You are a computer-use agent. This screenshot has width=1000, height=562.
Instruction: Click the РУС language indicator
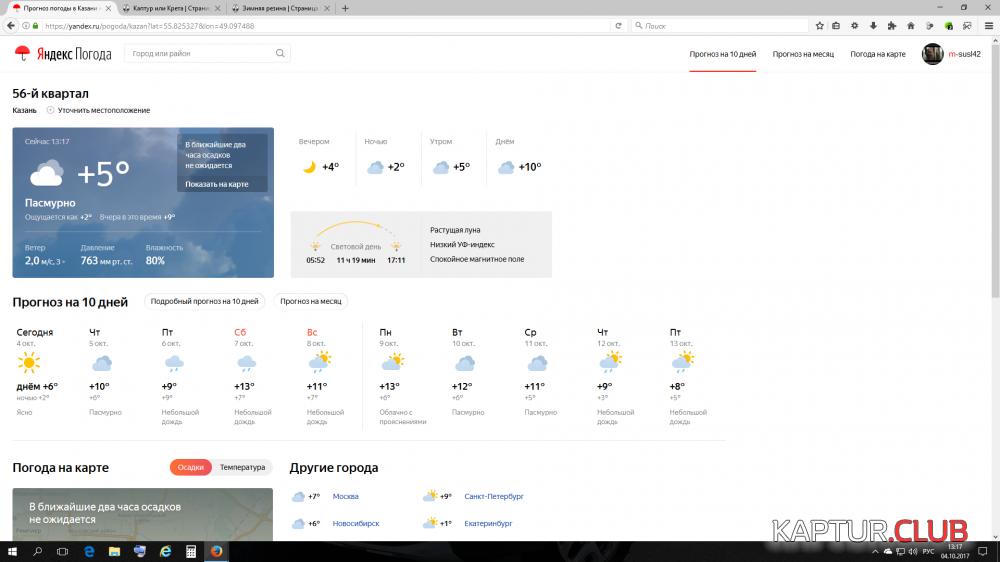929,552
